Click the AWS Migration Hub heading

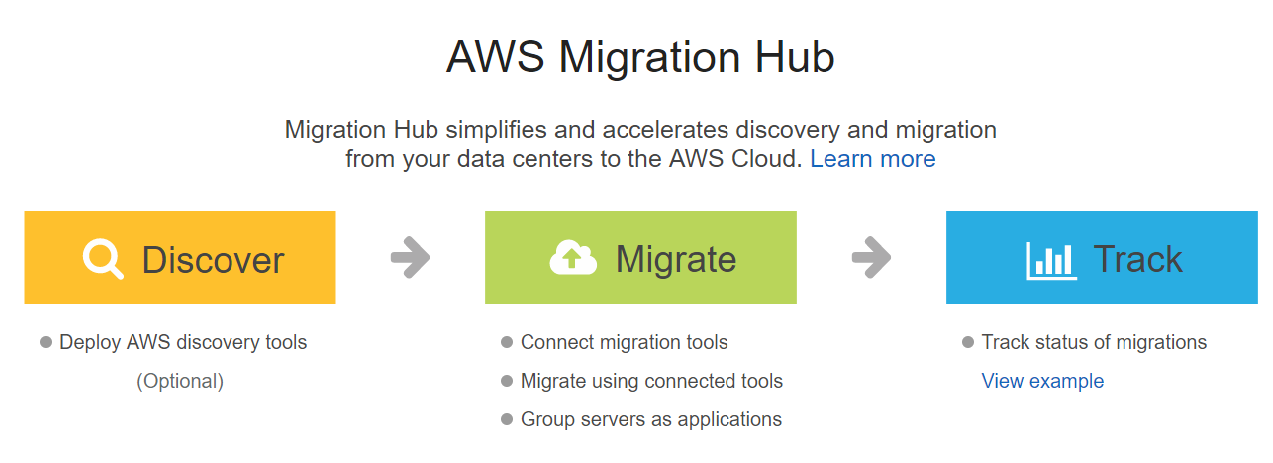click(x=640, y=57)
